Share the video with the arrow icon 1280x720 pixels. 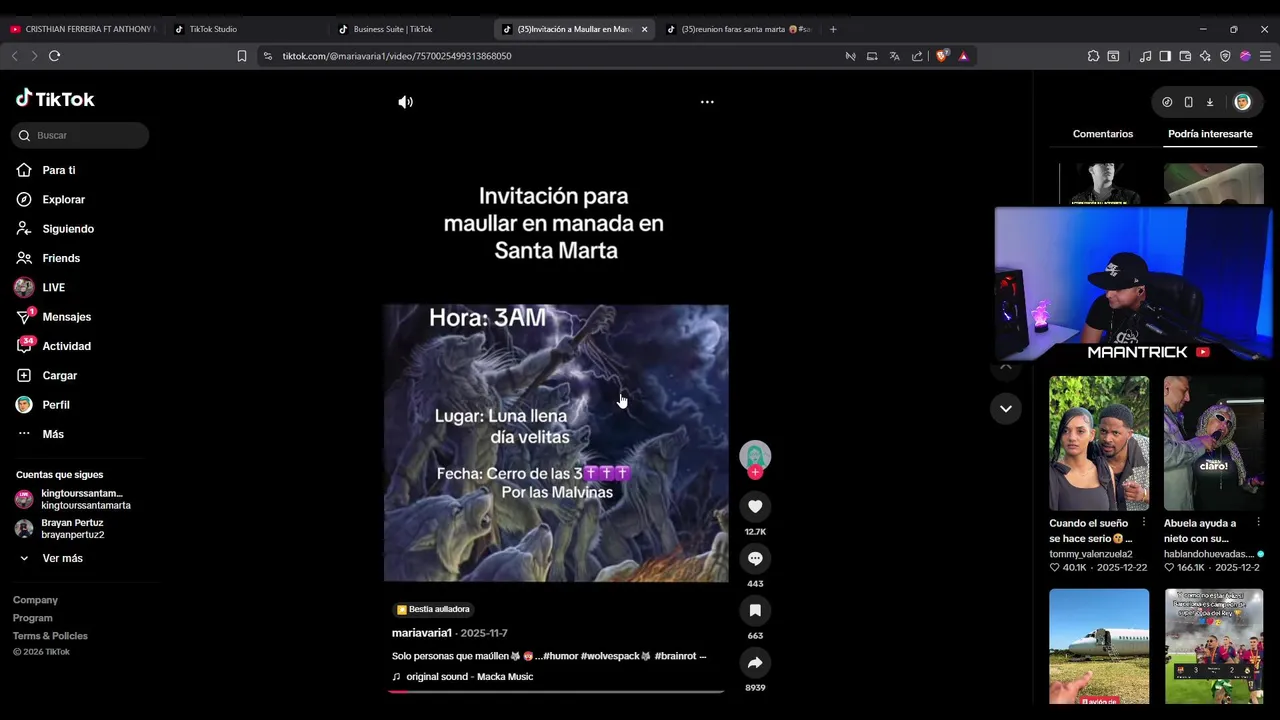(755, 663)
